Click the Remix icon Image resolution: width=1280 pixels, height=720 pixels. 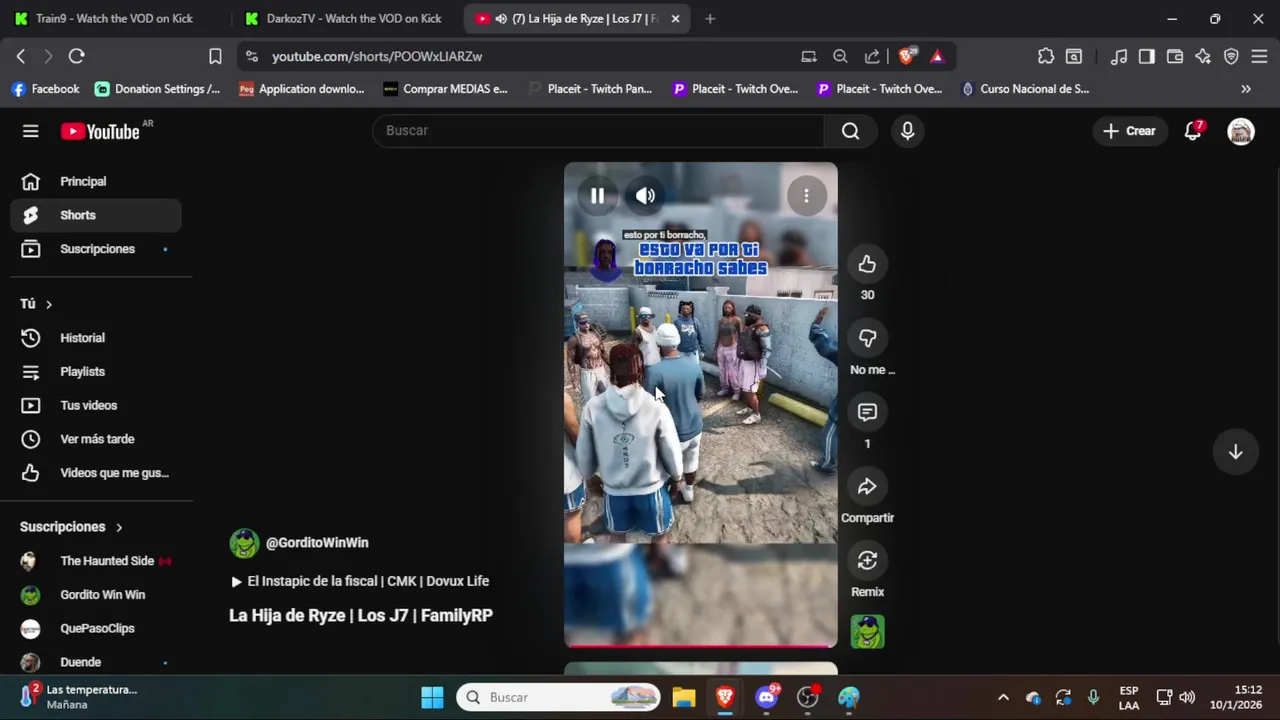pyautogui.click(x=867, y=560)
